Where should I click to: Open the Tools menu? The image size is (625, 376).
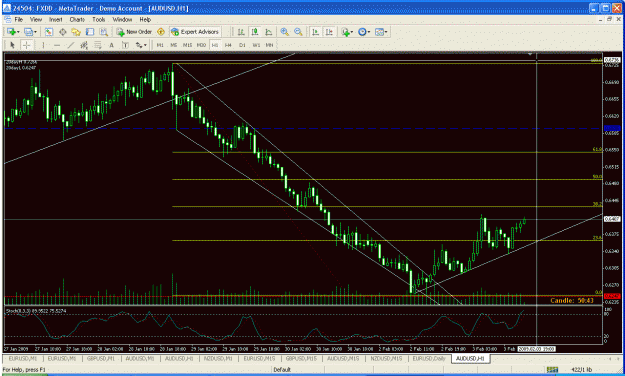tap(99, 19)
